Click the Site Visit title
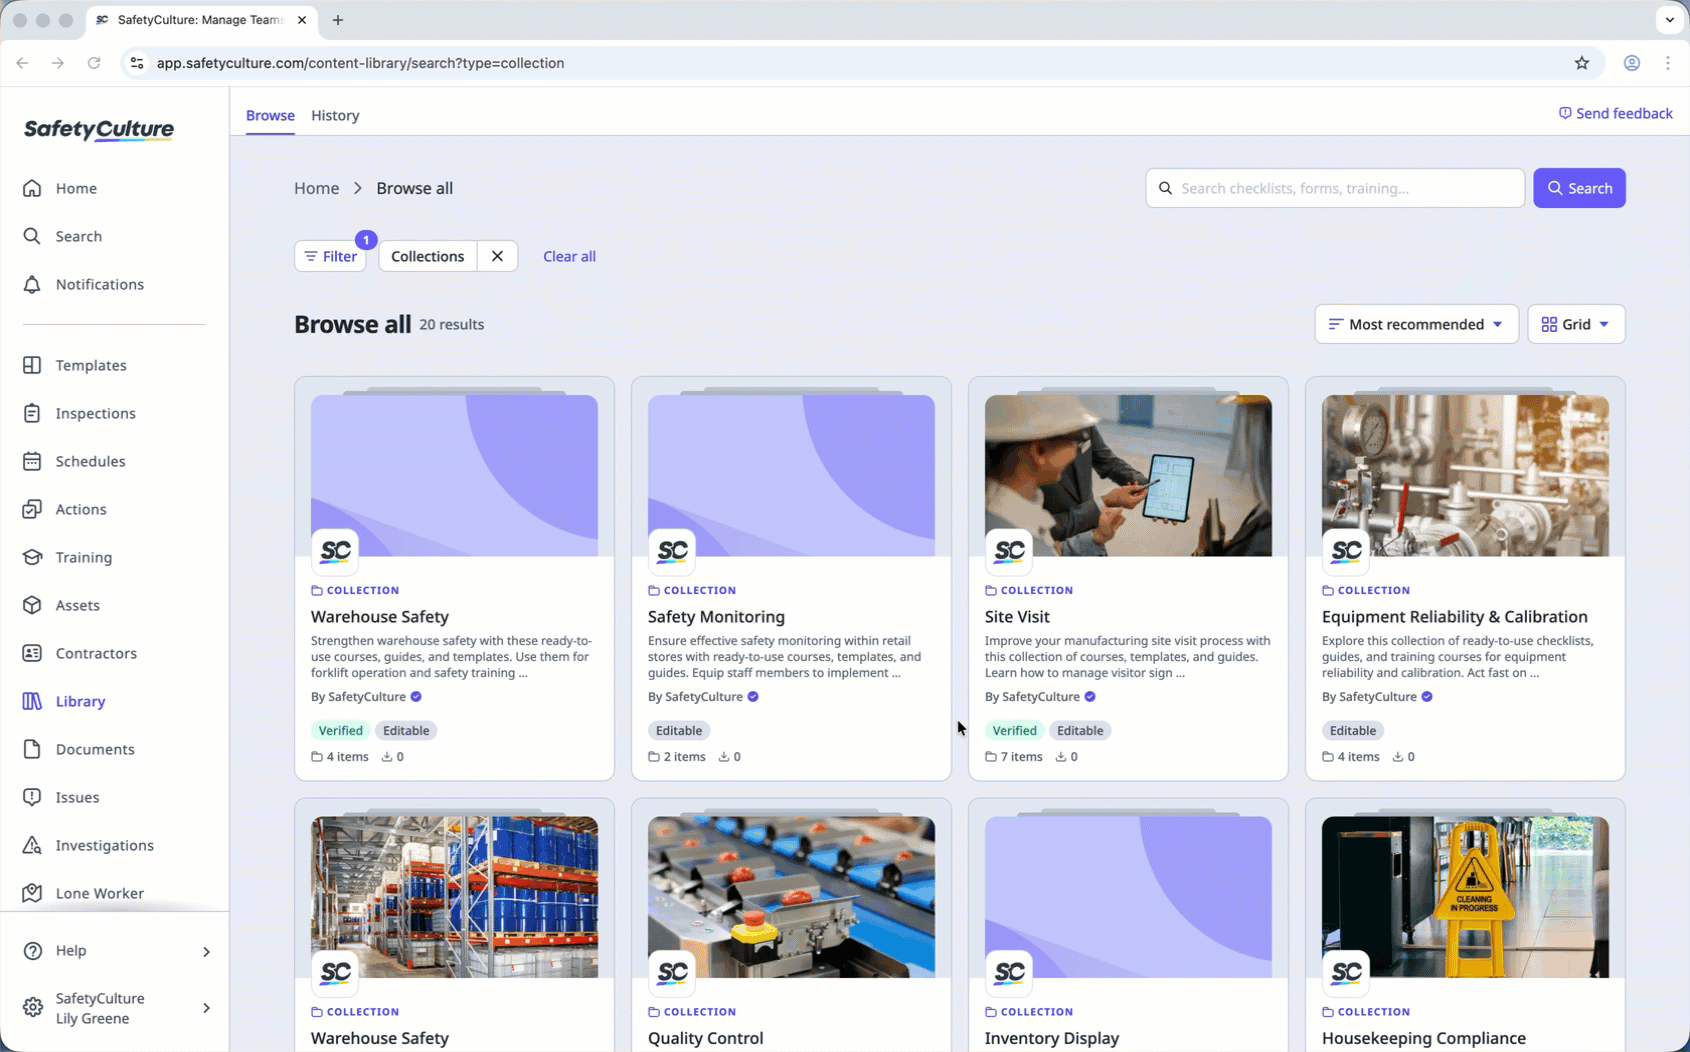 [x=1017, y=617]
